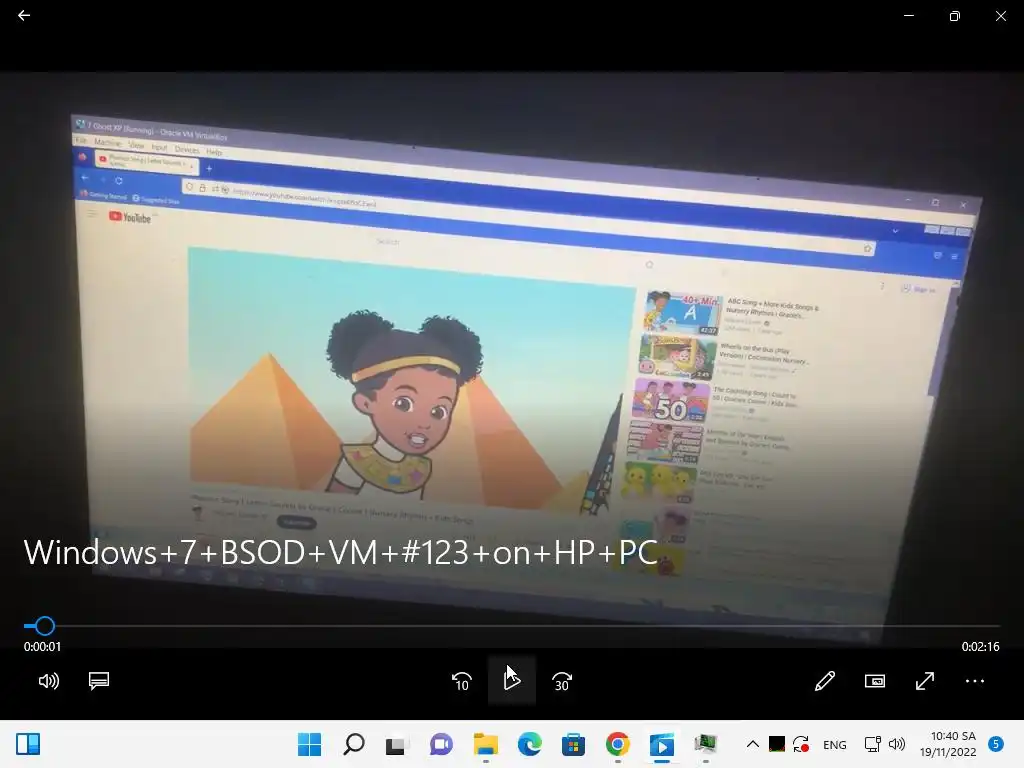Screen dimensions: 1024x768
Task: Click the 0:02:16 duration label
Action: coord(980,647)
